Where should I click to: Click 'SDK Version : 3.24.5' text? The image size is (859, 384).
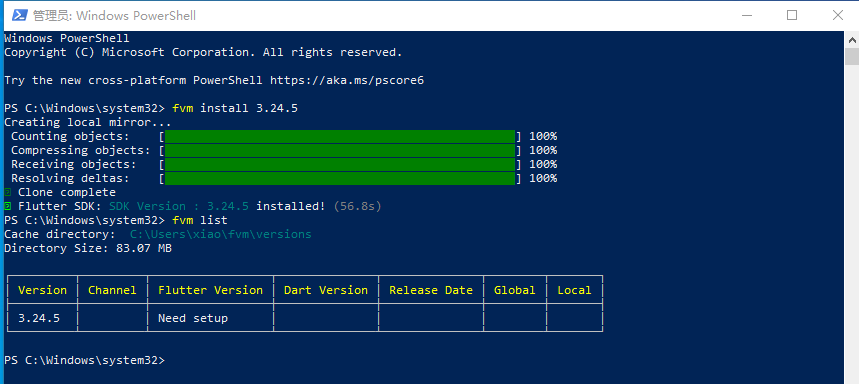179,207
